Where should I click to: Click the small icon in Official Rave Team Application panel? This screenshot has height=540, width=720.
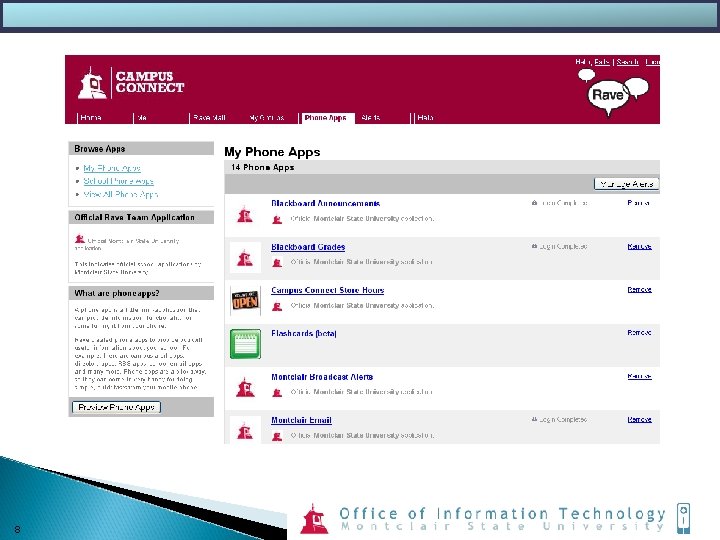(80, 239)
